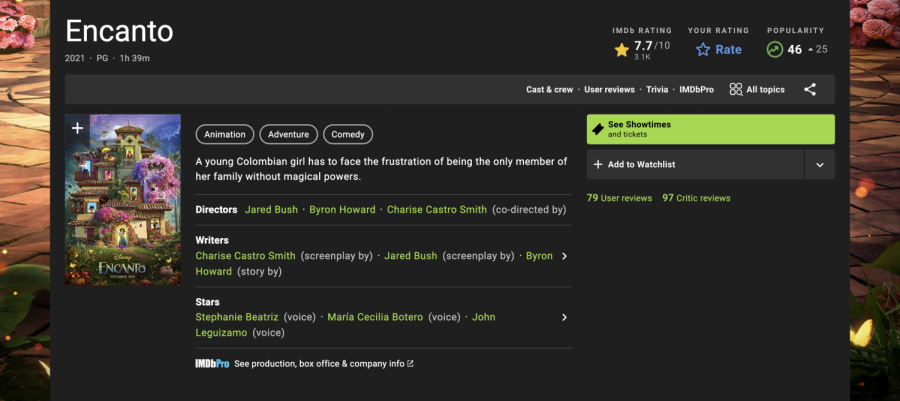Click the popularity score 46

[x=794, y=50]
